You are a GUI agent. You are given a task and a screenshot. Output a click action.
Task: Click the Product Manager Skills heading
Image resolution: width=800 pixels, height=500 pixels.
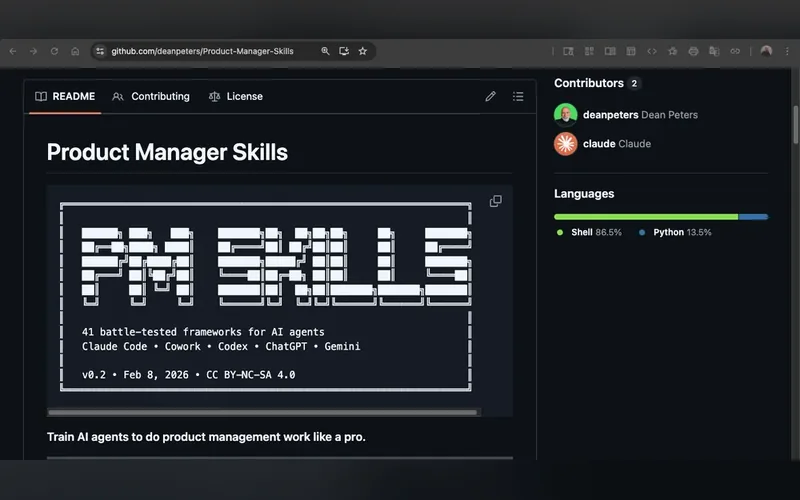167,152
